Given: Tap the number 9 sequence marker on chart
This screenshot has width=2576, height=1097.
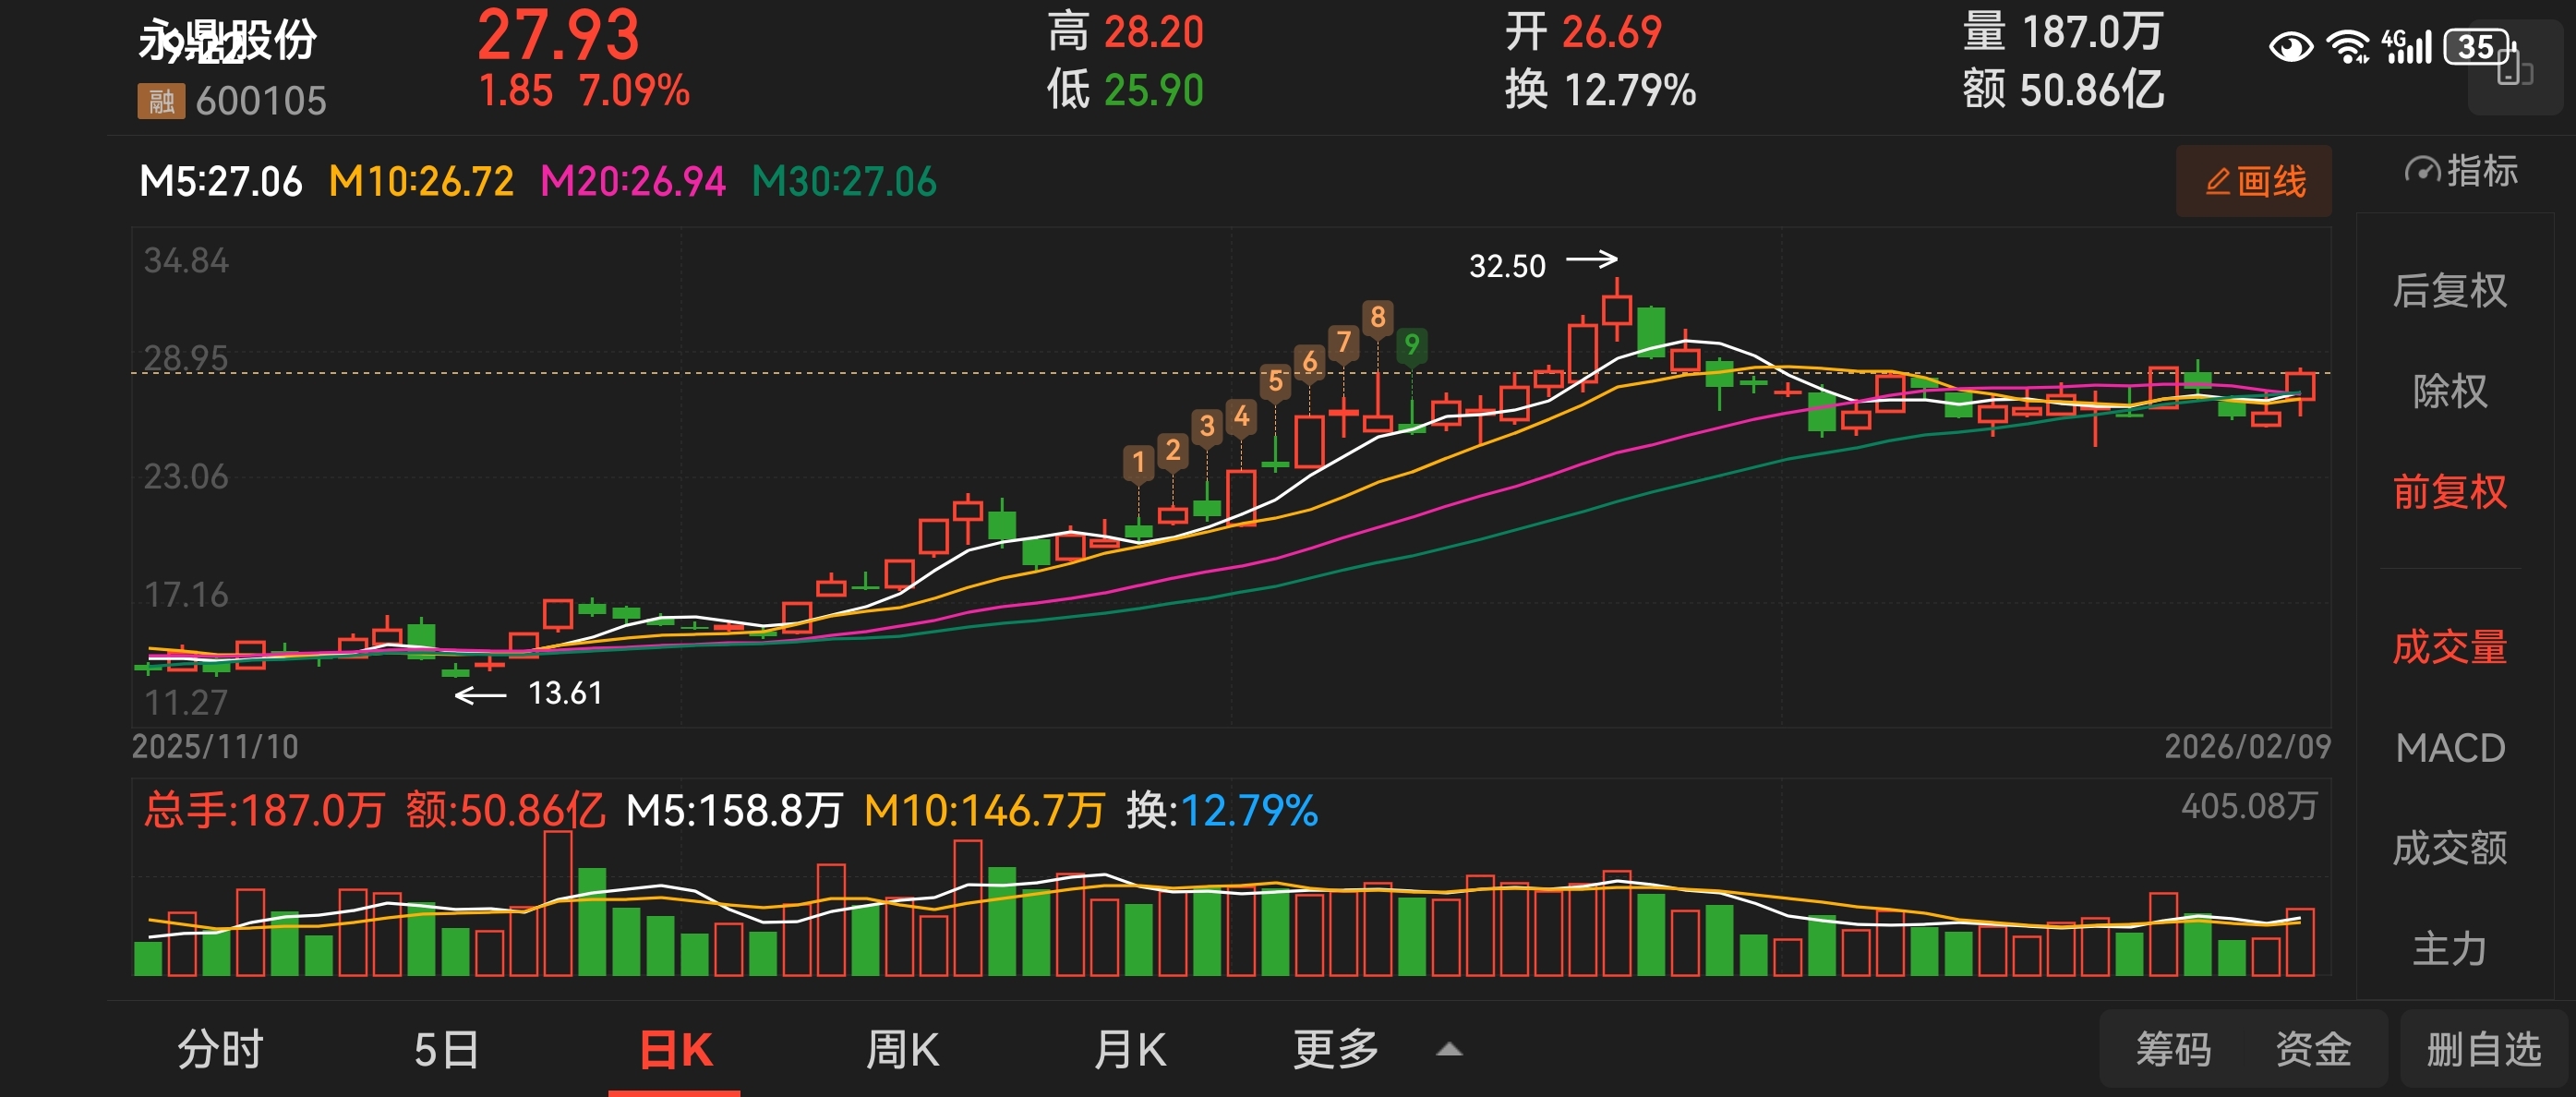Looking at the screenshot, I should [x=1411, y=345].
